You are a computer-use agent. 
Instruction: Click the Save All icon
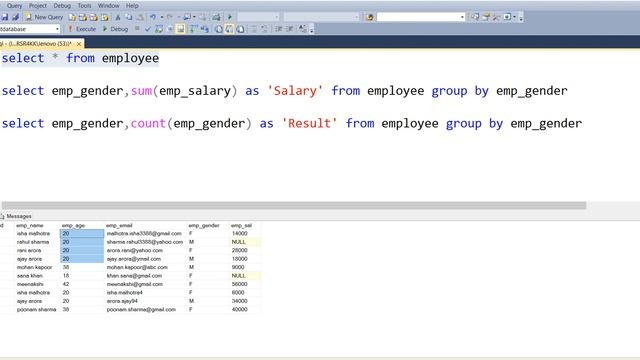(16, 17)
